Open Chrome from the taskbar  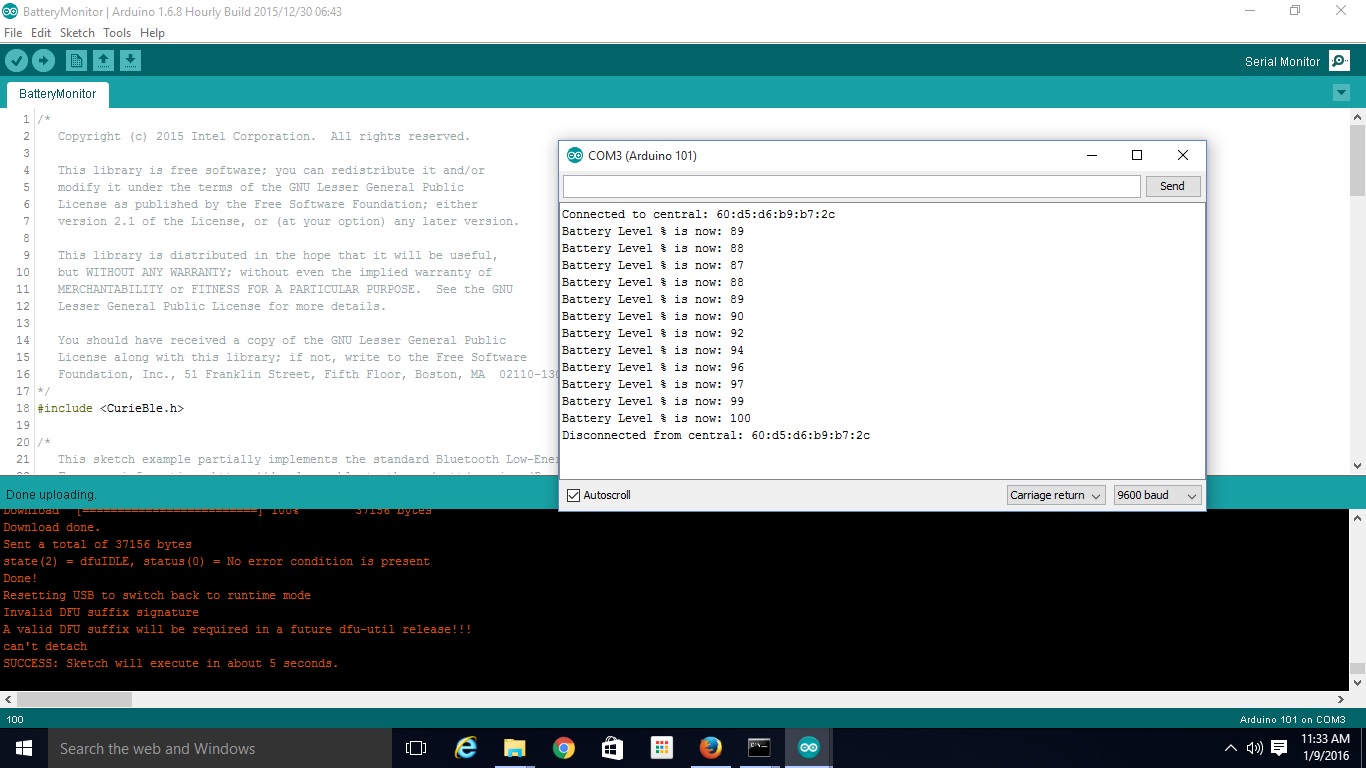point(563,747)
